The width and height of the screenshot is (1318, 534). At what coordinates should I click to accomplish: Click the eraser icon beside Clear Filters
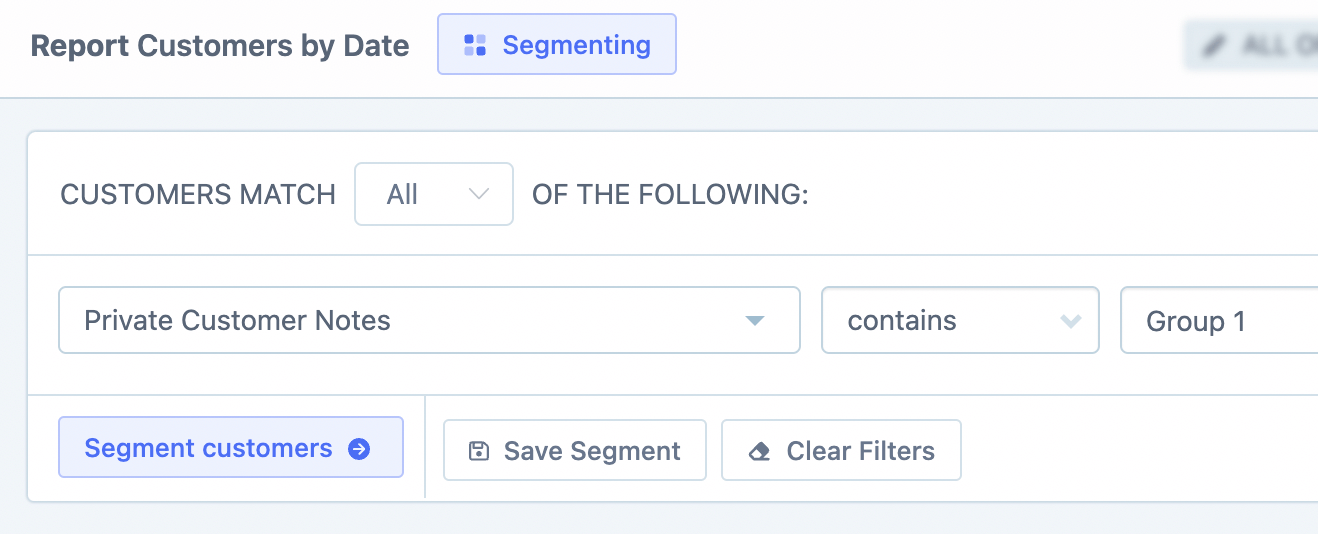760,451
